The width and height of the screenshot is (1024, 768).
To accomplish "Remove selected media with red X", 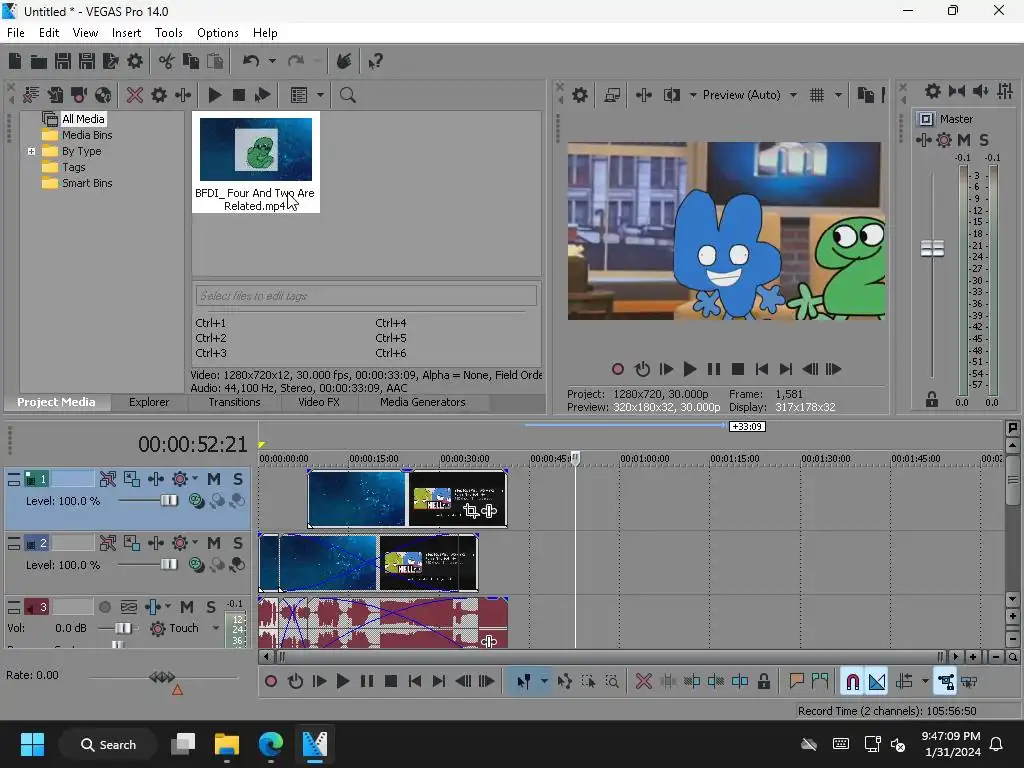I will 135,95.
